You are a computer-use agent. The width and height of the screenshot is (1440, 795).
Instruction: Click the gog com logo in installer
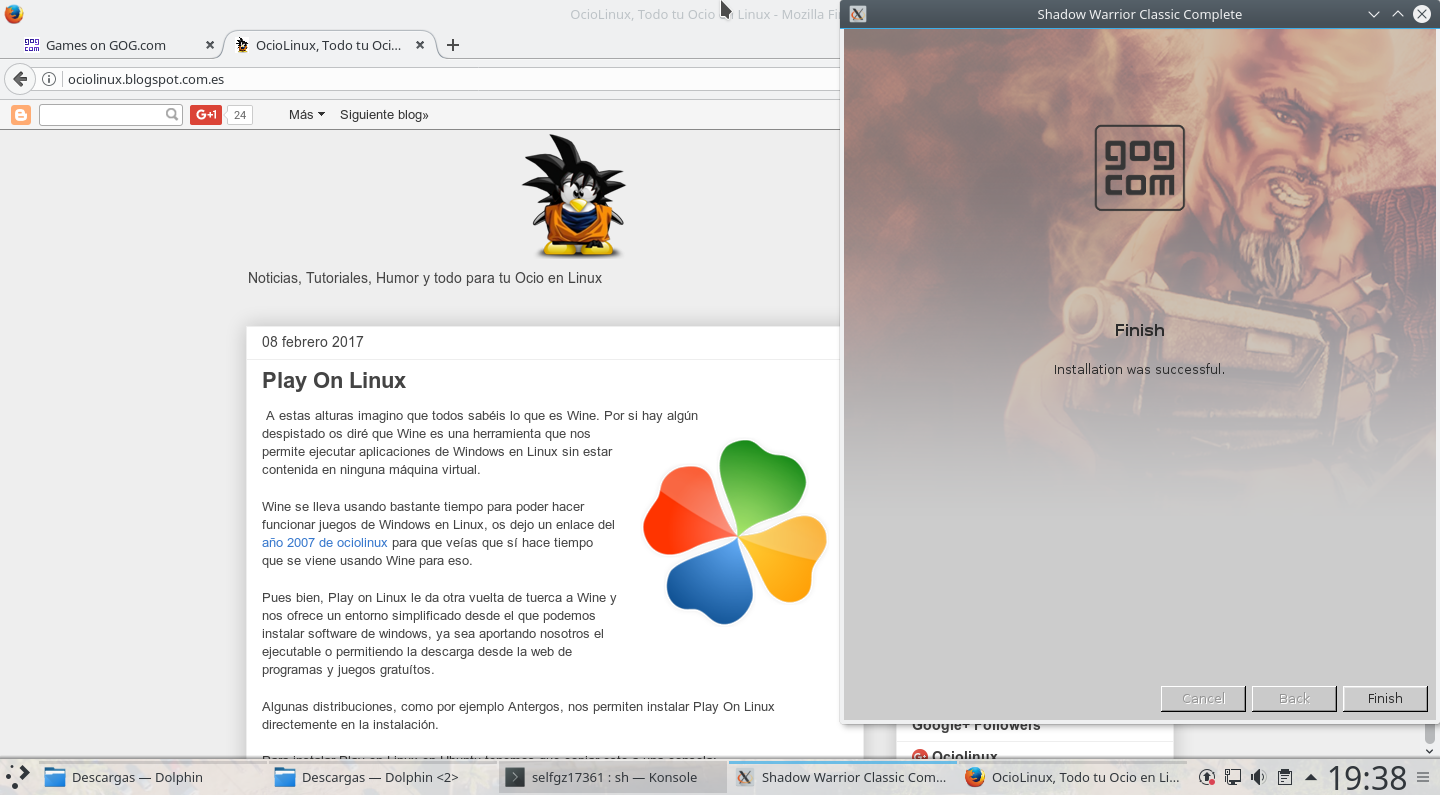point(1139,168)
